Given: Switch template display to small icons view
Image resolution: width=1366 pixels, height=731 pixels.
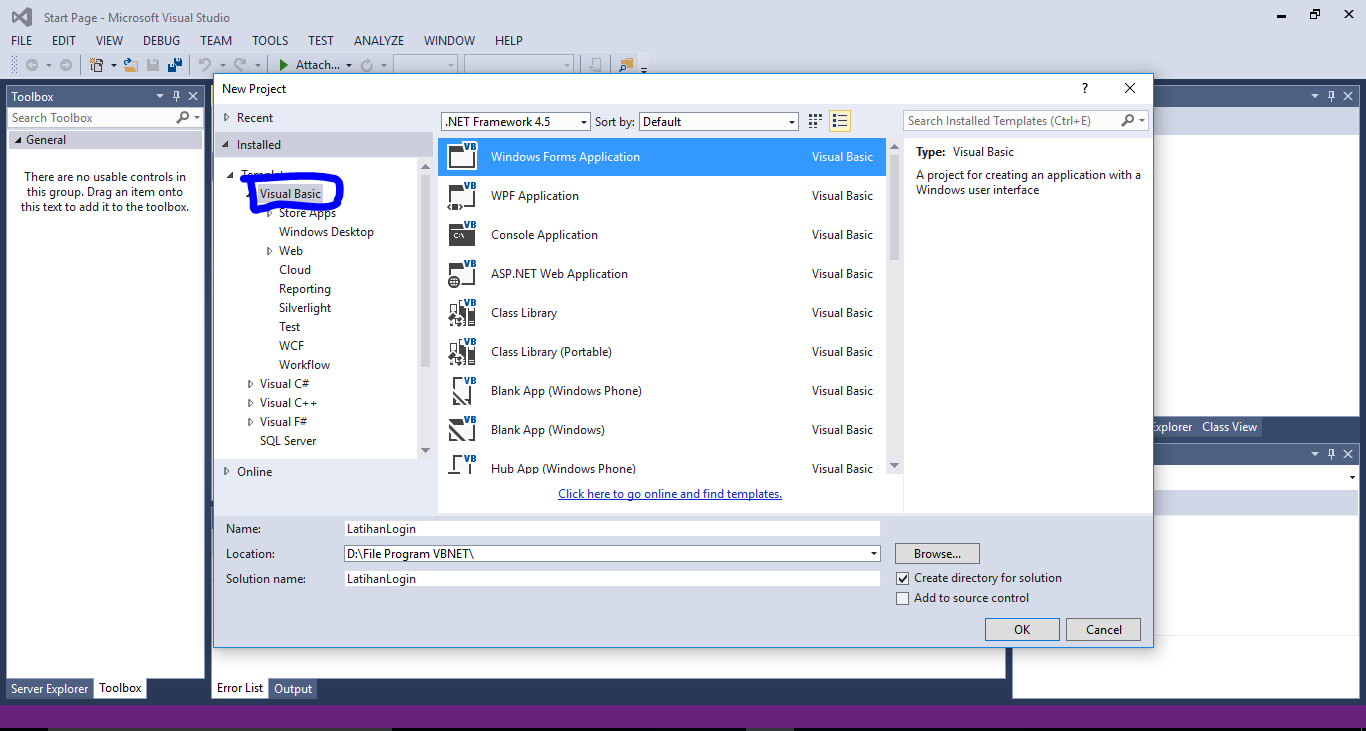Looking at the screenshot, I should click(x=814, y=120).
